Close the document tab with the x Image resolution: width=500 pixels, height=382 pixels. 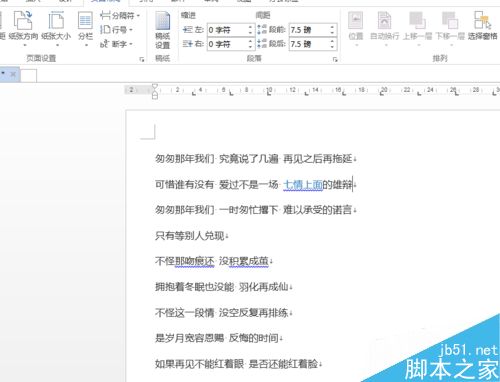pyautogui.click(x=13, y=74)
